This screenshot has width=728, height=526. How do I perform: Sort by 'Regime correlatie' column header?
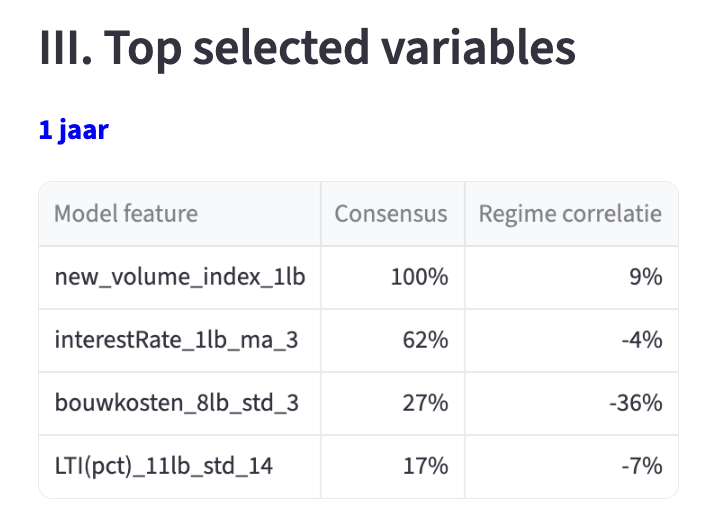pyautogui.click(x=570, y=214)
